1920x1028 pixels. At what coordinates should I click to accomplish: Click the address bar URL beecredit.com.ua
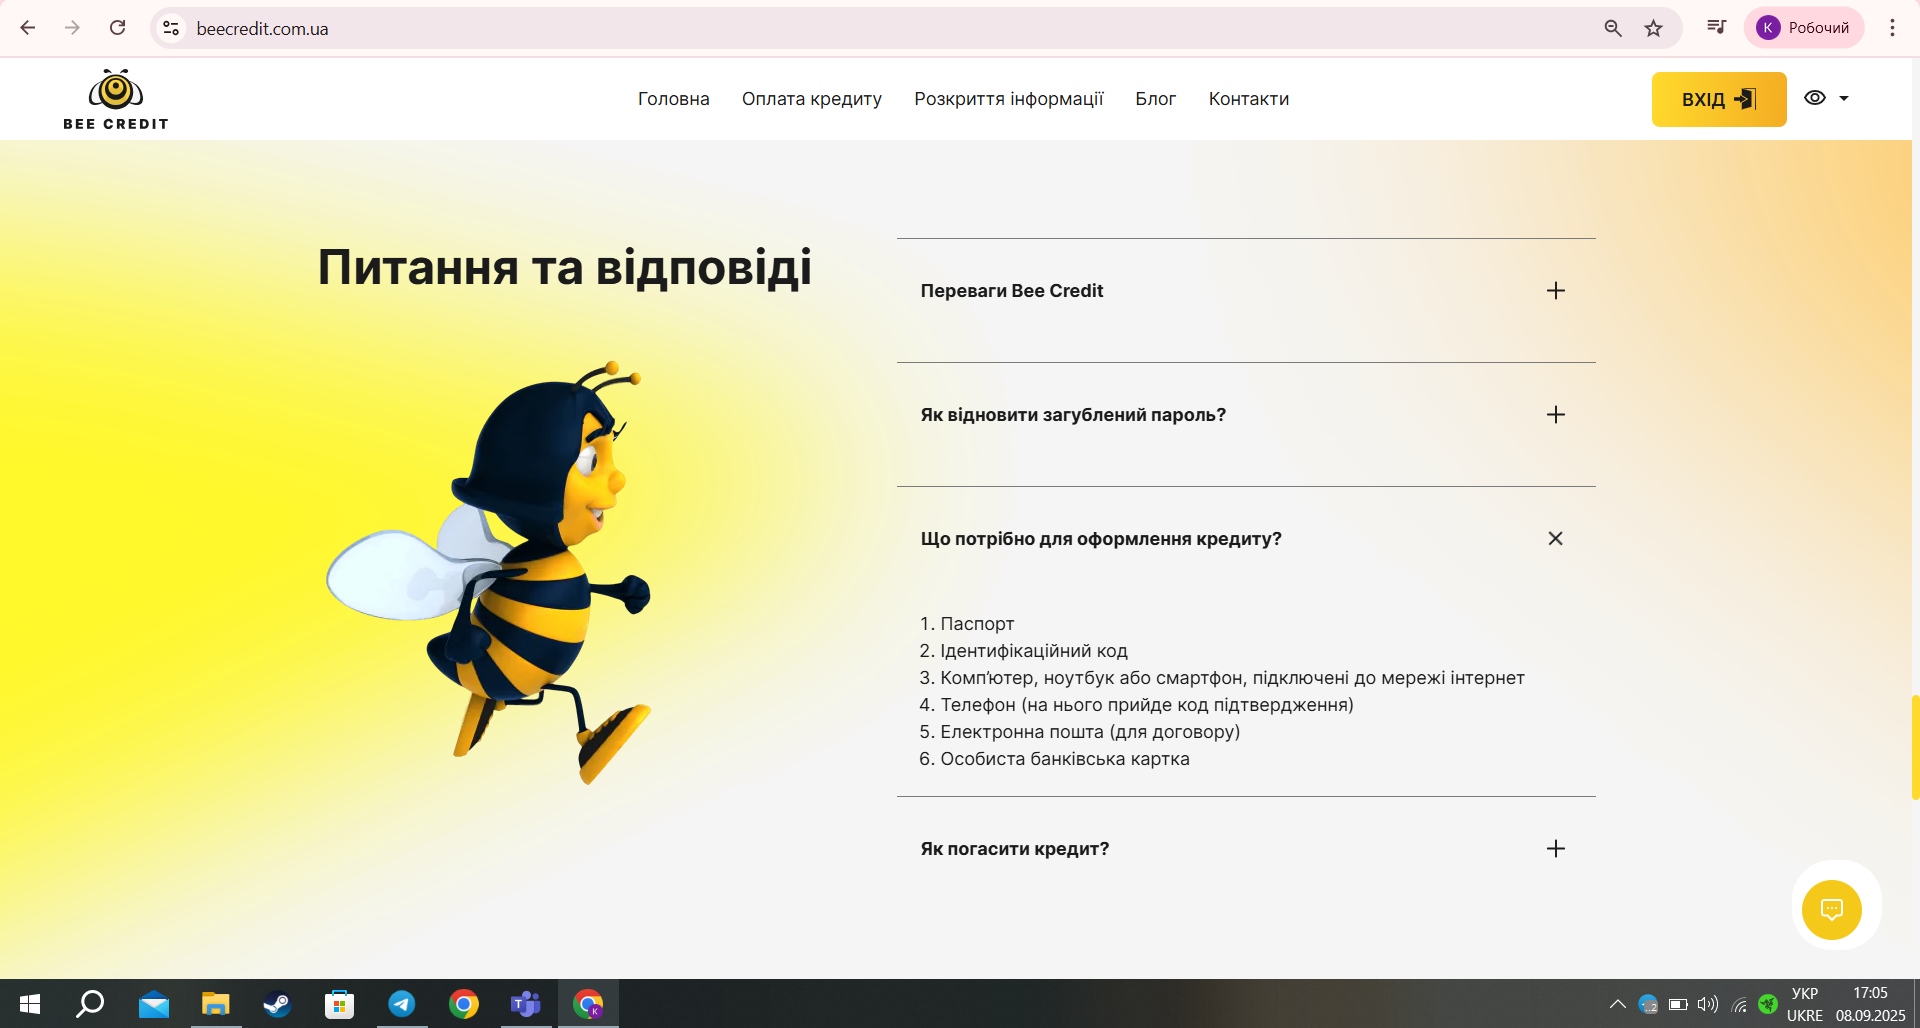coord(263,29)
